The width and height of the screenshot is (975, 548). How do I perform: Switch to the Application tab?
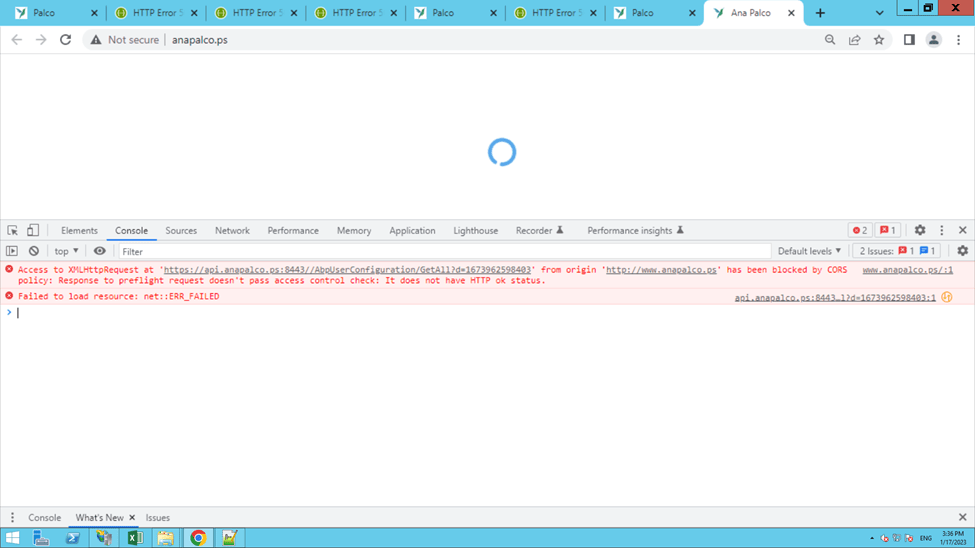click(412, 230)
